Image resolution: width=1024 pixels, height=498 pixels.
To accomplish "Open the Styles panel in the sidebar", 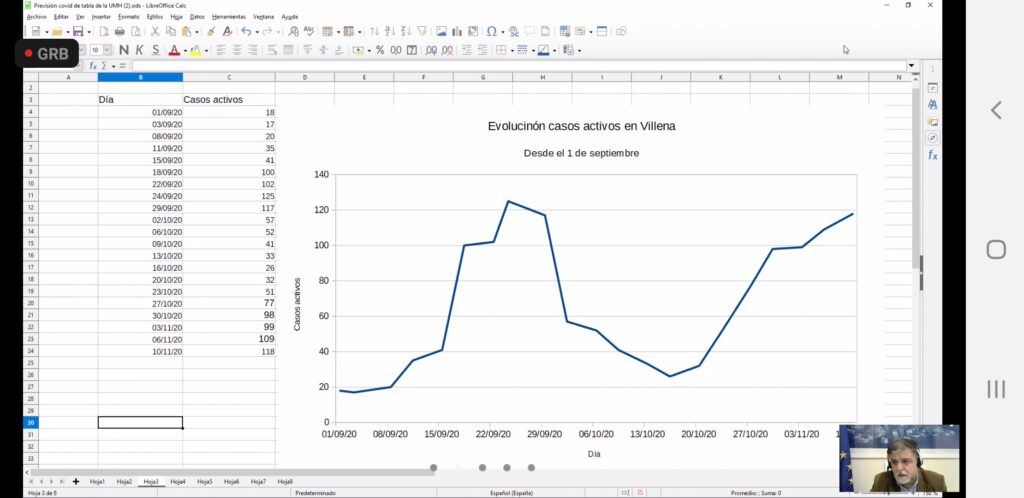I will (x=932, y=104).
